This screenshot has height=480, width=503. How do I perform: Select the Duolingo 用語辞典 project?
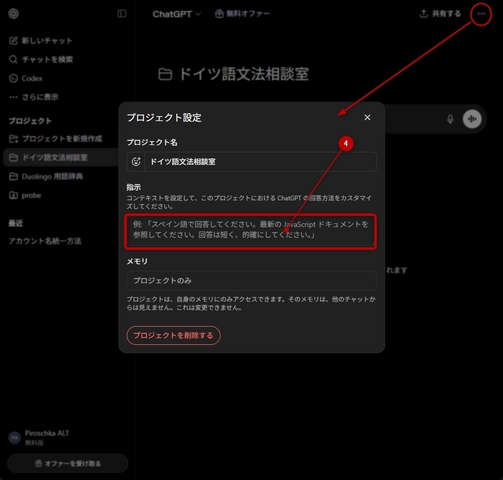(x=46, y=176)
